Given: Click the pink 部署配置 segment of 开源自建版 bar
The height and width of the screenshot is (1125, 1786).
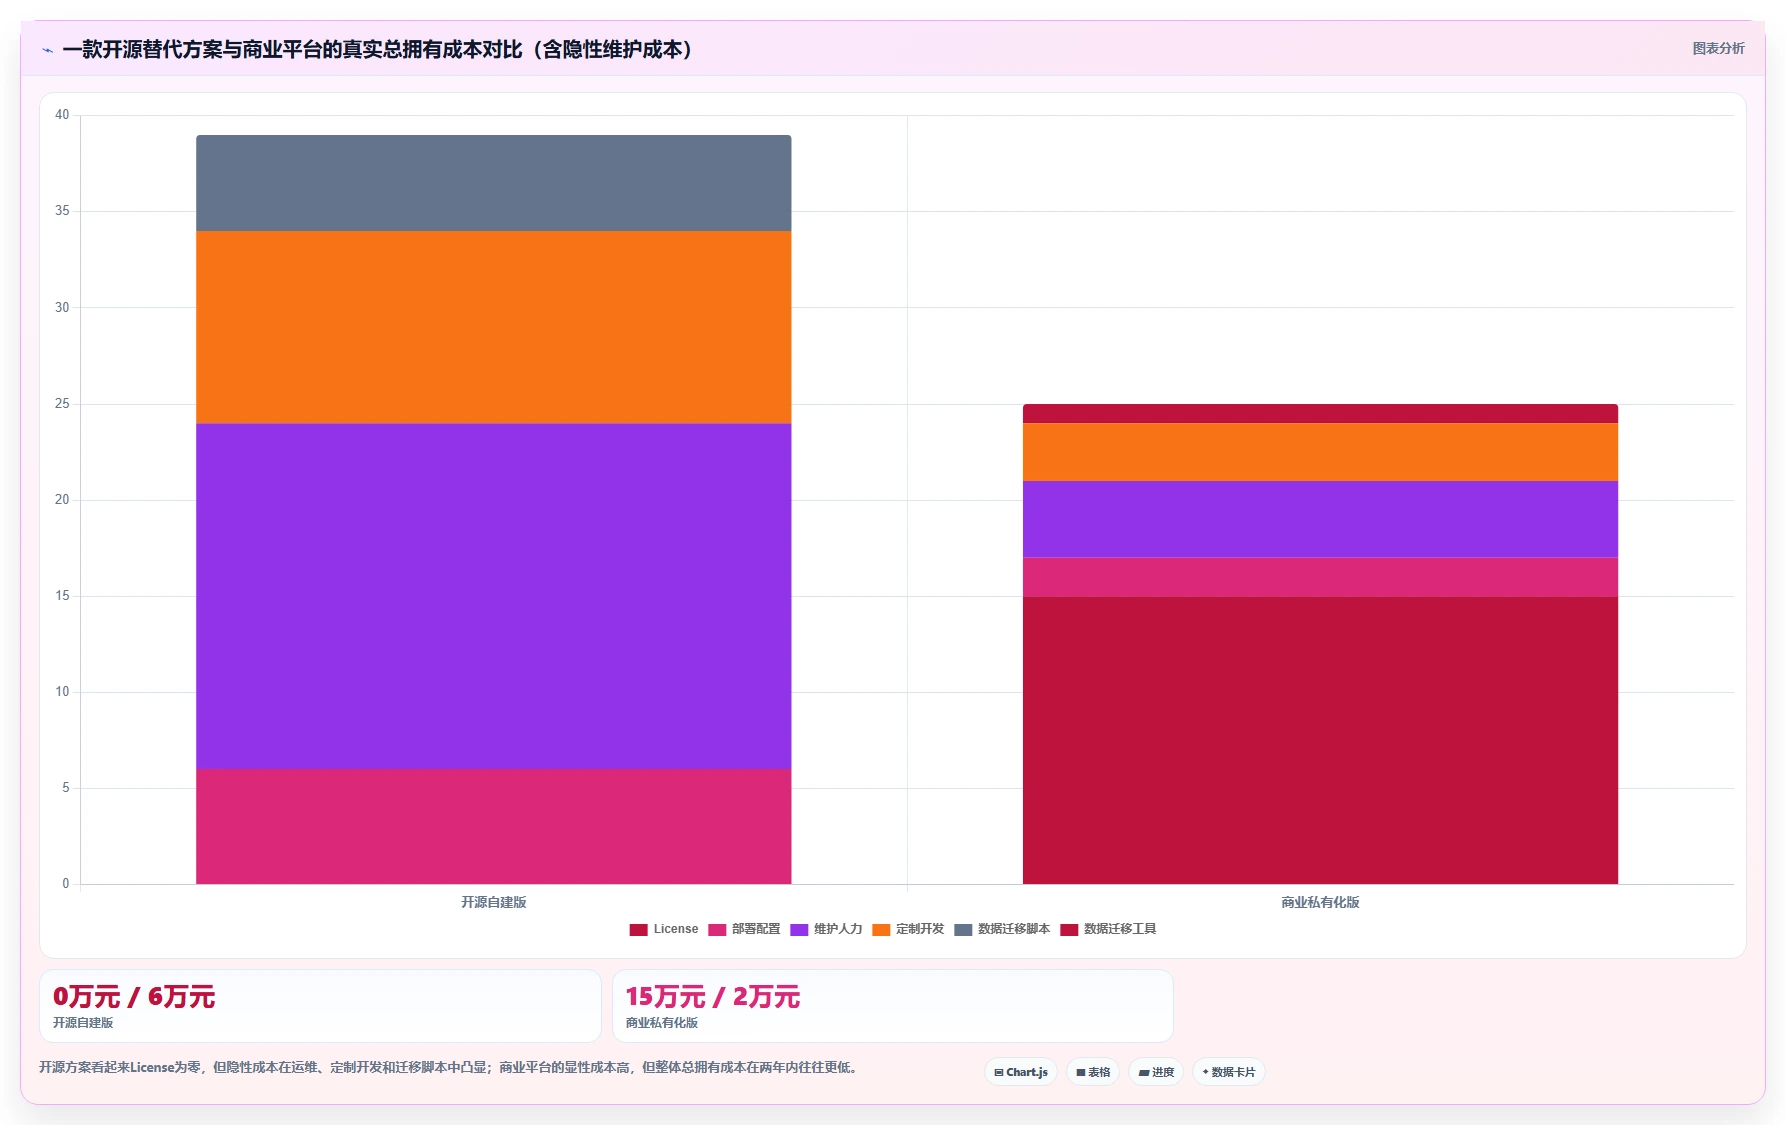Looking at the screenshot, I should pyautogui.click(x=493, y=826).
